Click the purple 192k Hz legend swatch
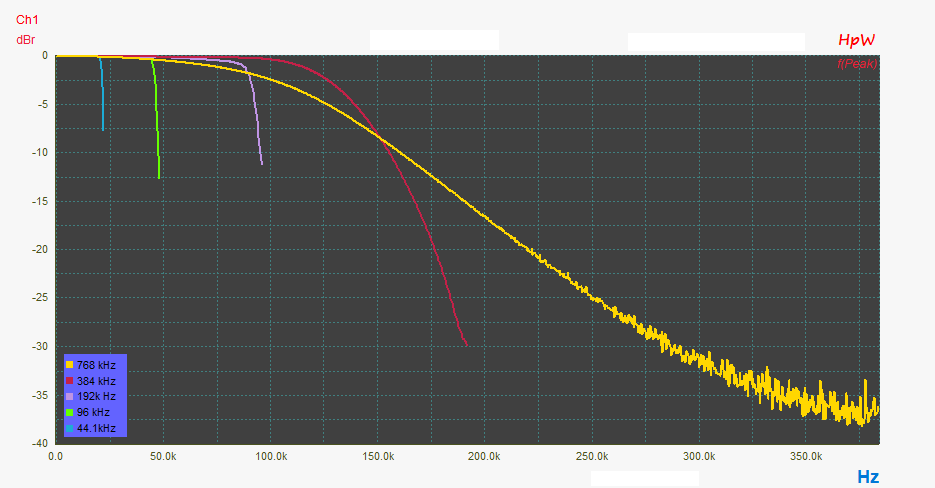This screenshot has width=935, height=488. pos(70,396)
